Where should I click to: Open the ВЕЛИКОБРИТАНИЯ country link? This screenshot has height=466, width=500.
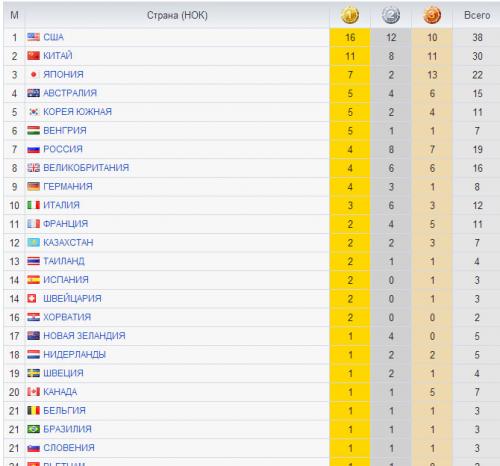[86, 168]
